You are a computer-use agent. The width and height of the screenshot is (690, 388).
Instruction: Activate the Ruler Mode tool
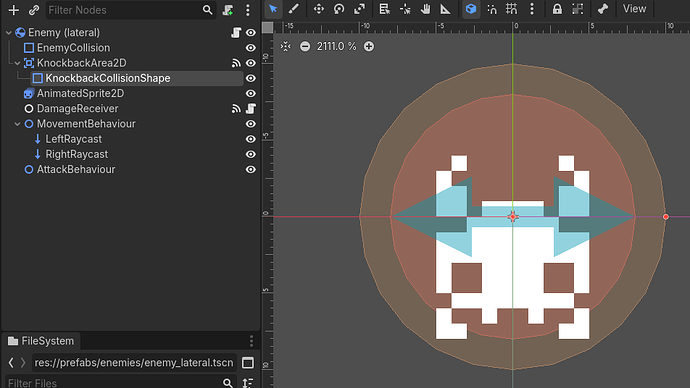[445, 9]
